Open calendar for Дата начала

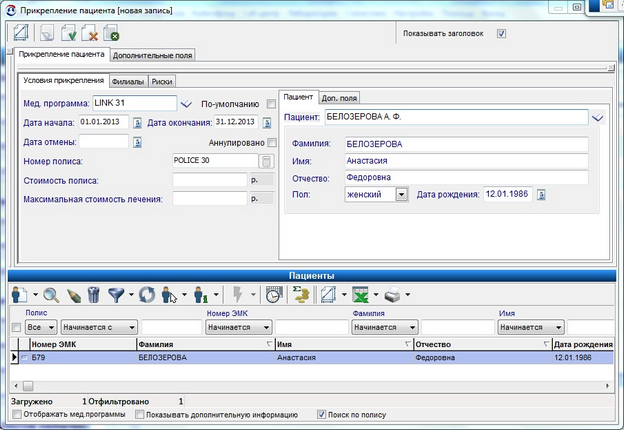tap(137, 123)
